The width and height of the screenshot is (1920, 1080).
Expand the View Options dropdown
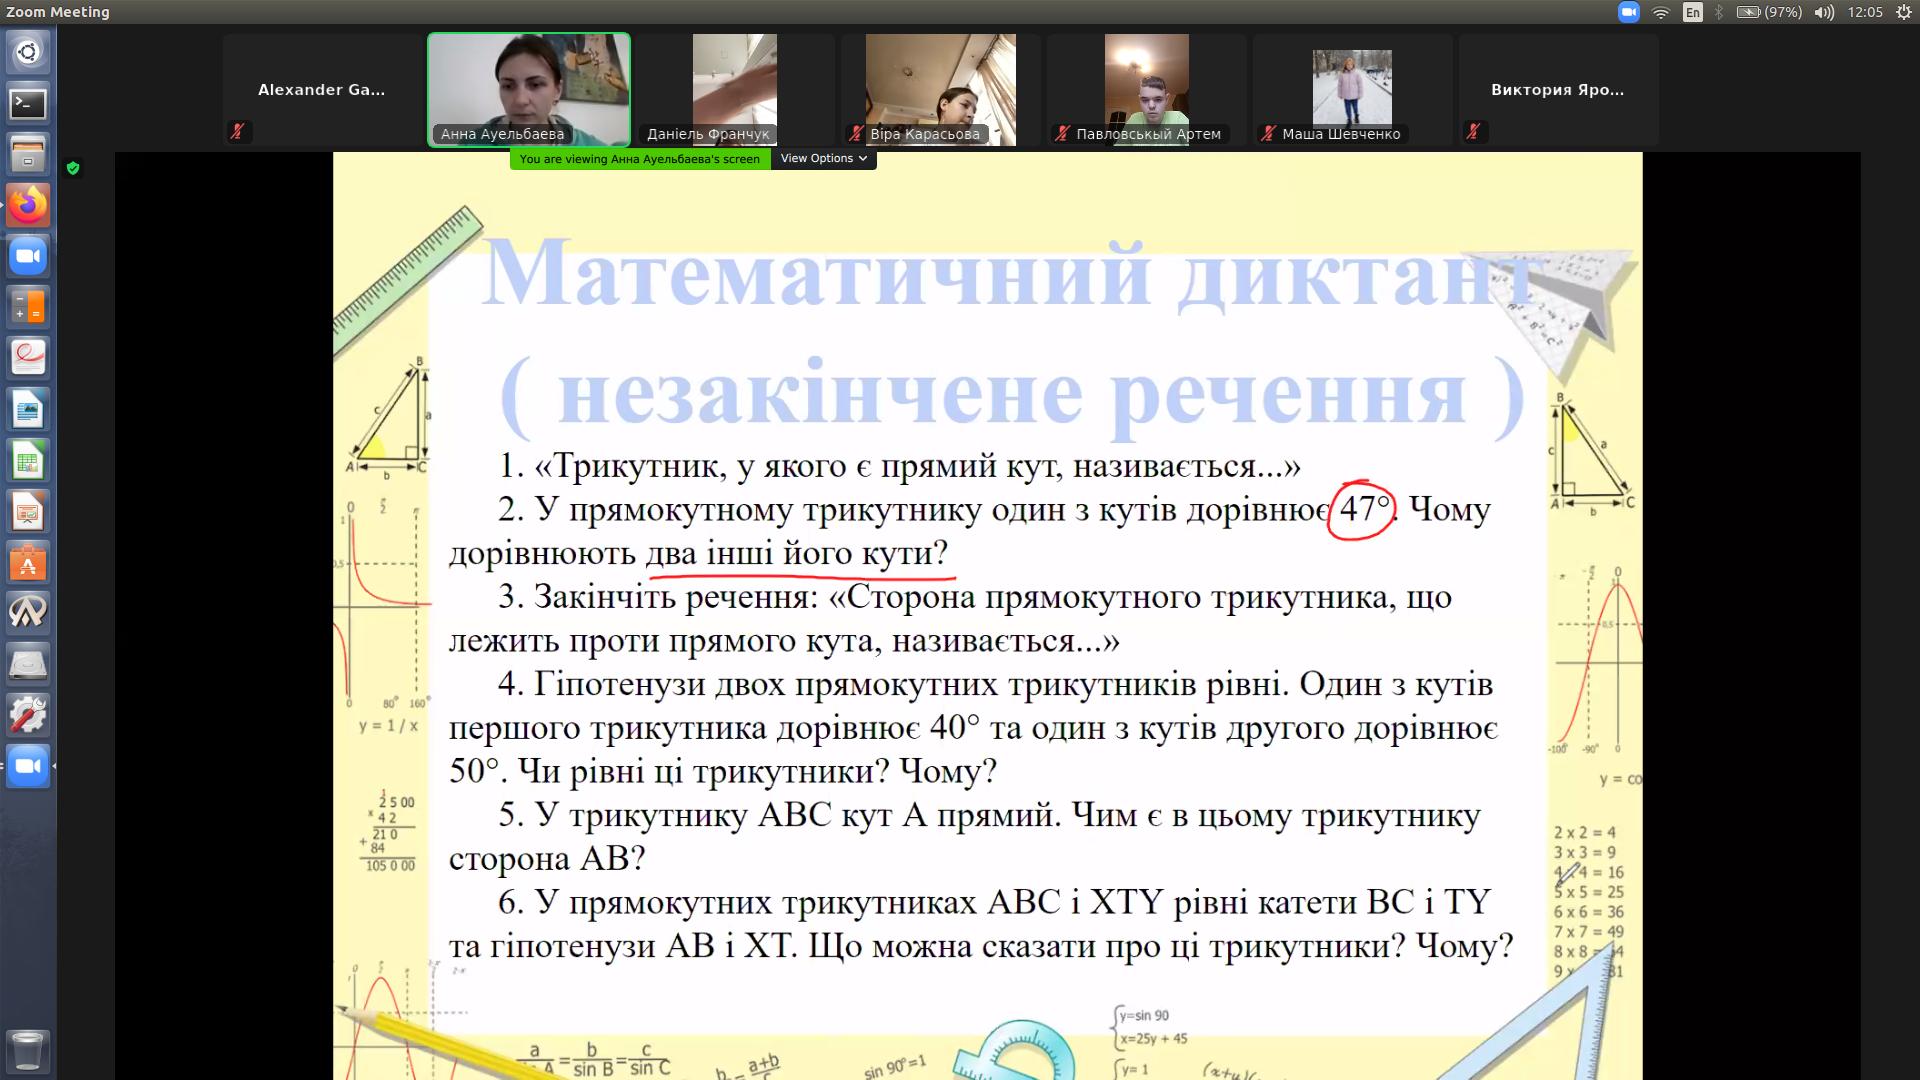pos(823,158)
